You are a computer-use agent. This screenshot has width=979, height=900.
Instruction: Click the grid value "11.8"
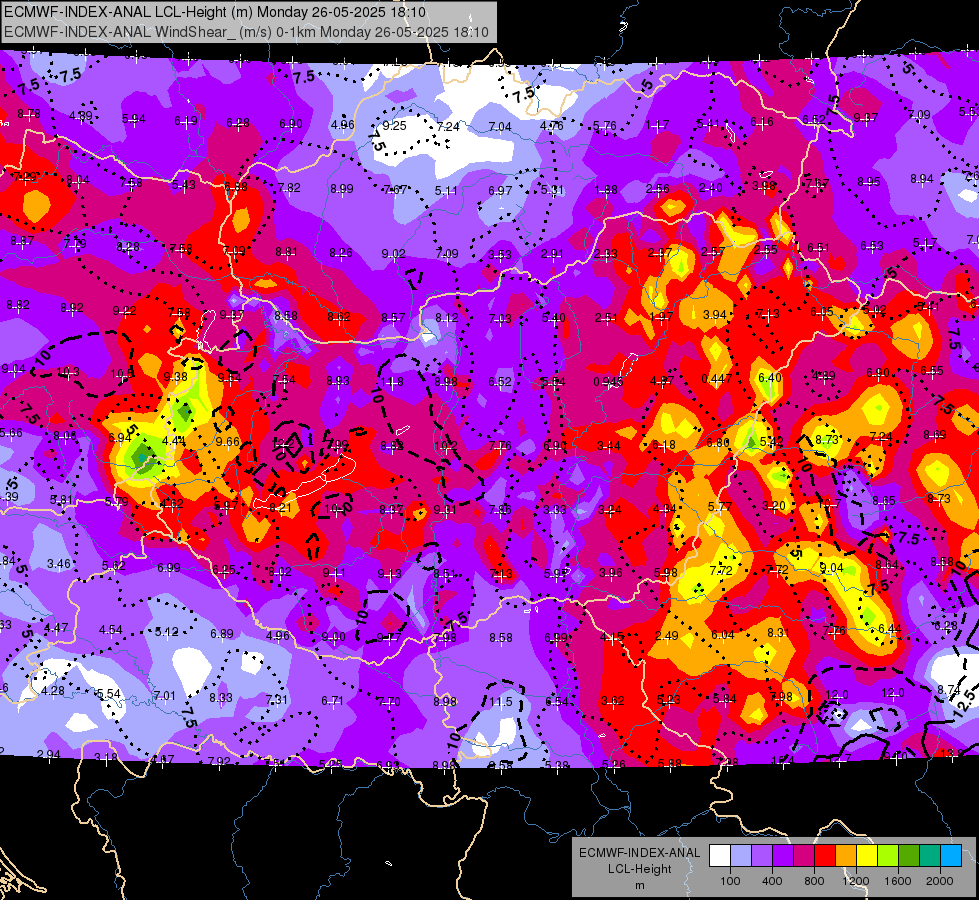pyautogui.click(x=392, y=381)
